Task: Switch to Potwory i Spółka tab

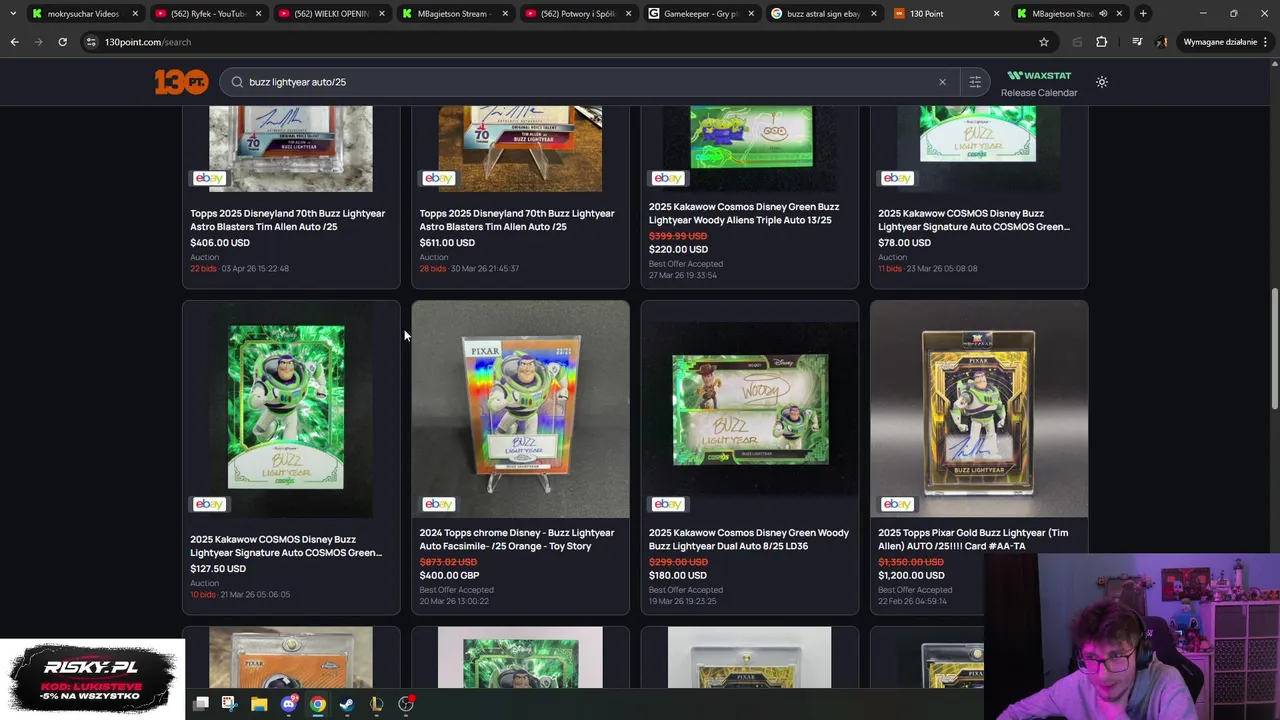Action: pos(577,13)
